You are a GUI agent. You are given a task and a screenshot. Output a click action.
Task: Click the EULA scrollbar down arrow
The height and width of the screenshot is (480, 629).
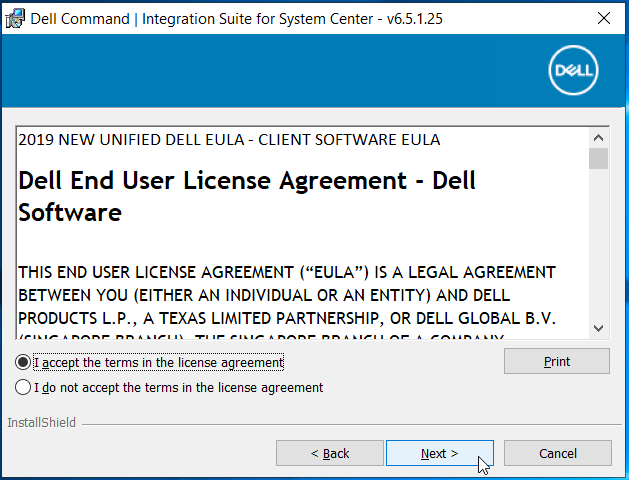(x=599, y=328)
